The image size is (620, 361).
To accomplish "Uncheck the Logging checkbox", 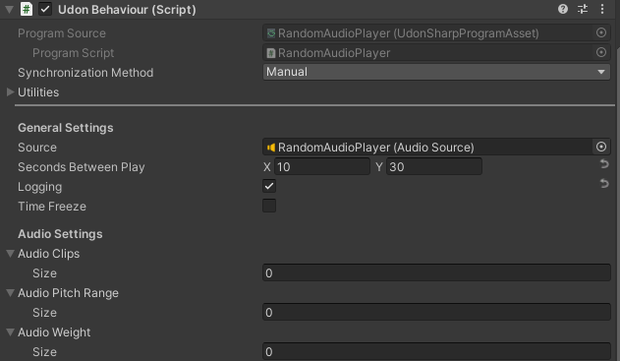I will point(269,186).
